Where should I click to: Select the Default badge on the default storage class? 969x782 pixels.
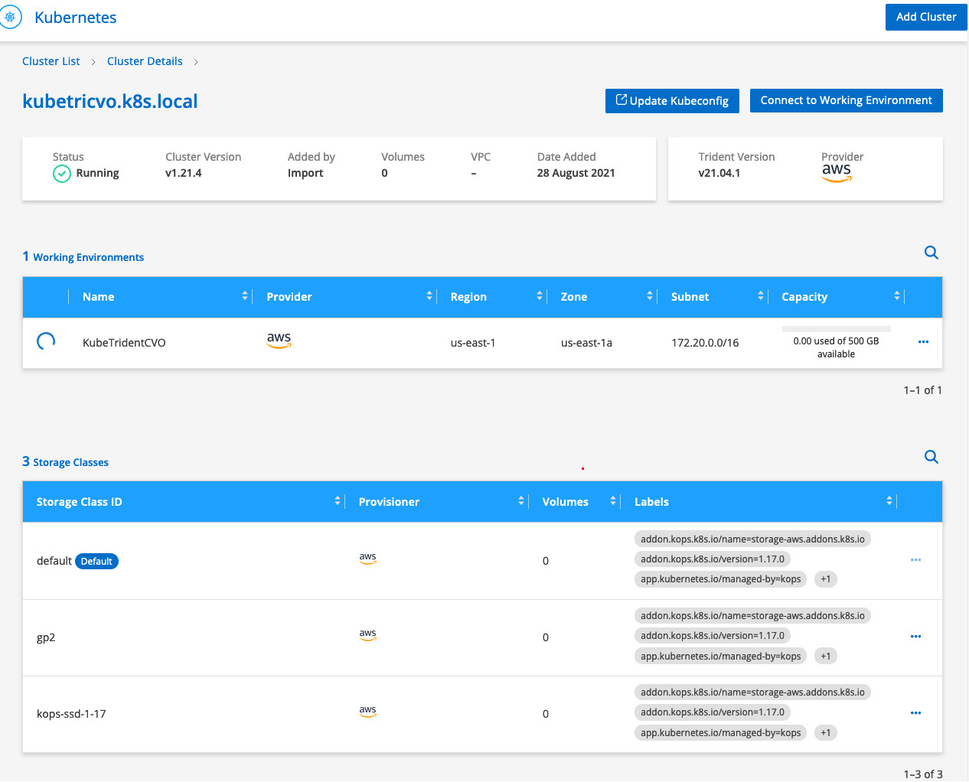point(97,561)
